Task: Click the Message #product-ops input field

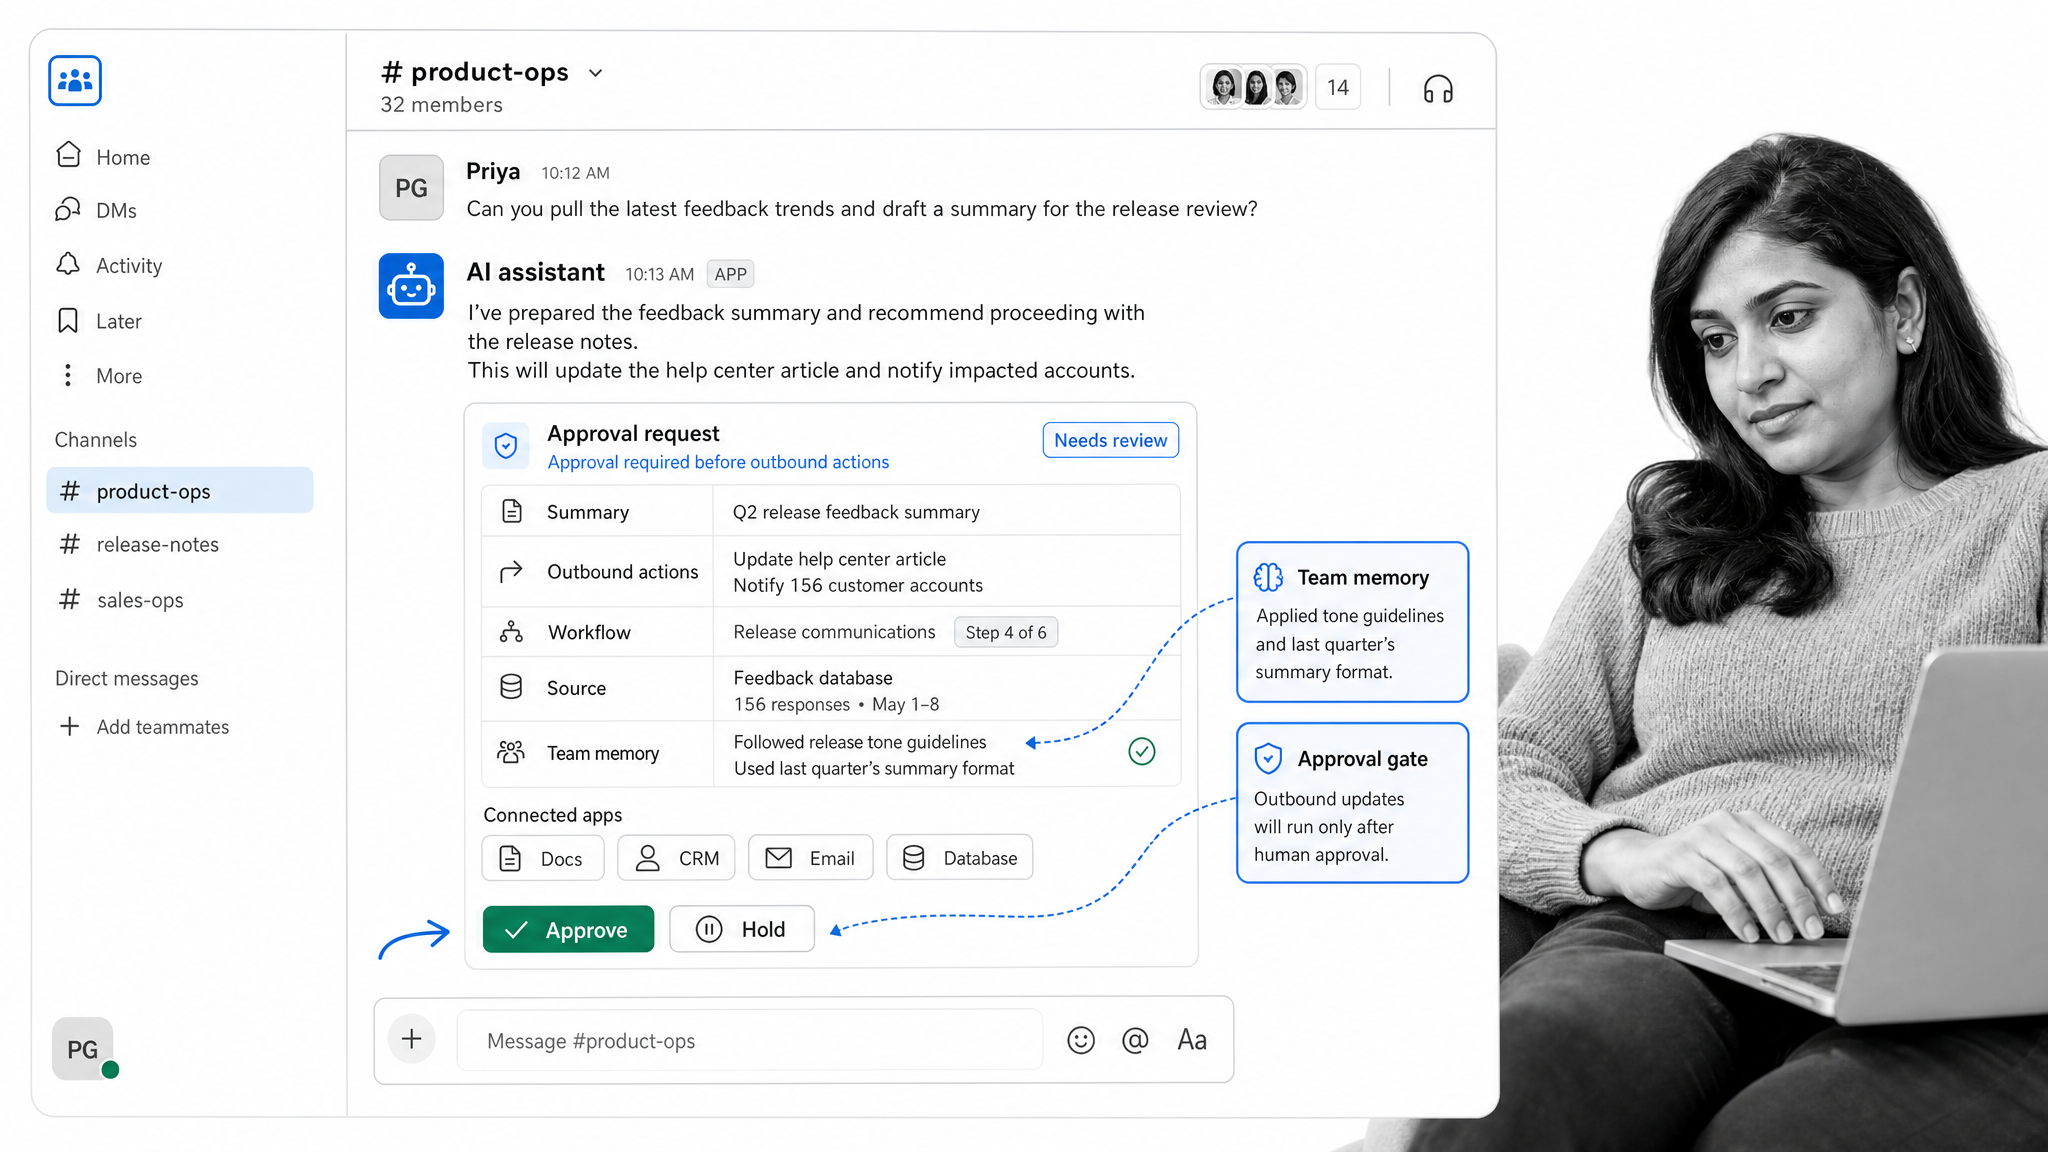Action: 750,1040
